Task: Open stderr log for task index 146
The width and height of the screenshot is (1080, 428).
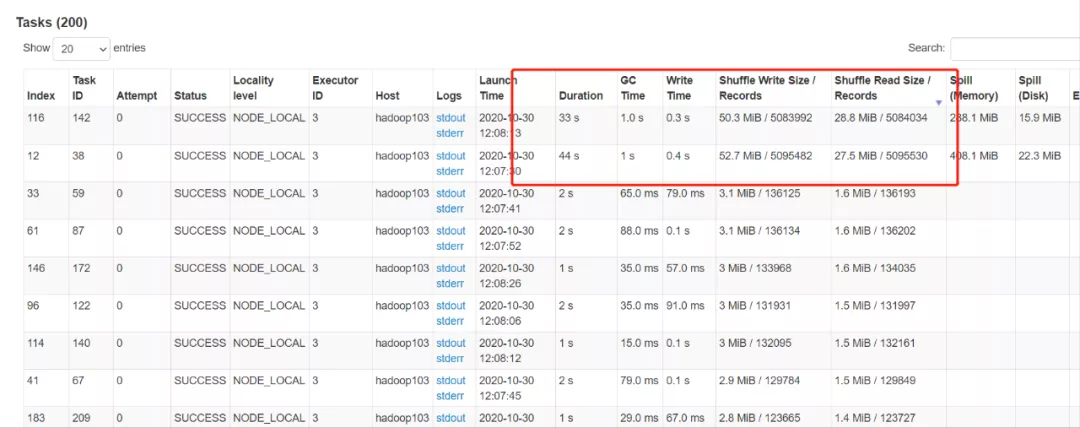Action: 451,283
